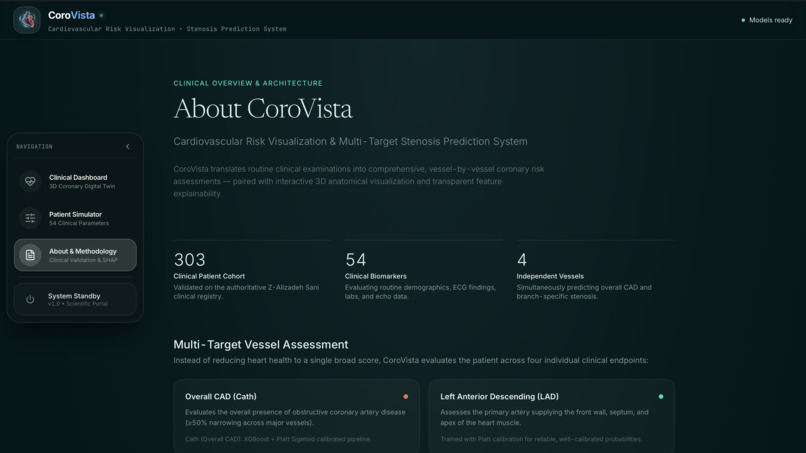Click the CoroVista title in the header
The width and height of the screenshot is (806, 453).
pos(71,15)
